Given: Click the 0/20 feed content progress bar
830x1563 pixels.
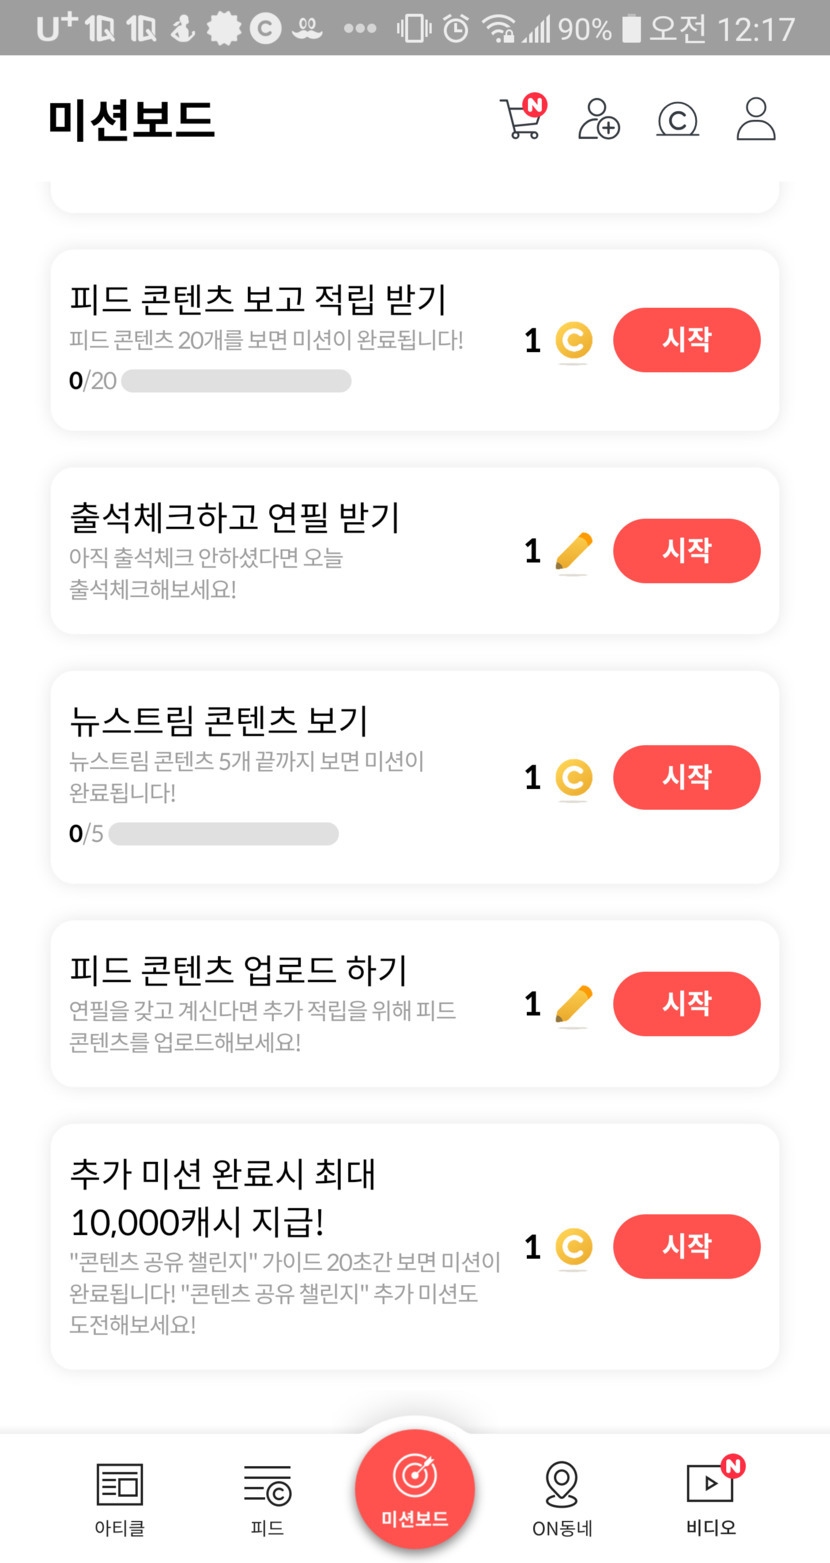Looking at the screenshot, I should point(236,381).
